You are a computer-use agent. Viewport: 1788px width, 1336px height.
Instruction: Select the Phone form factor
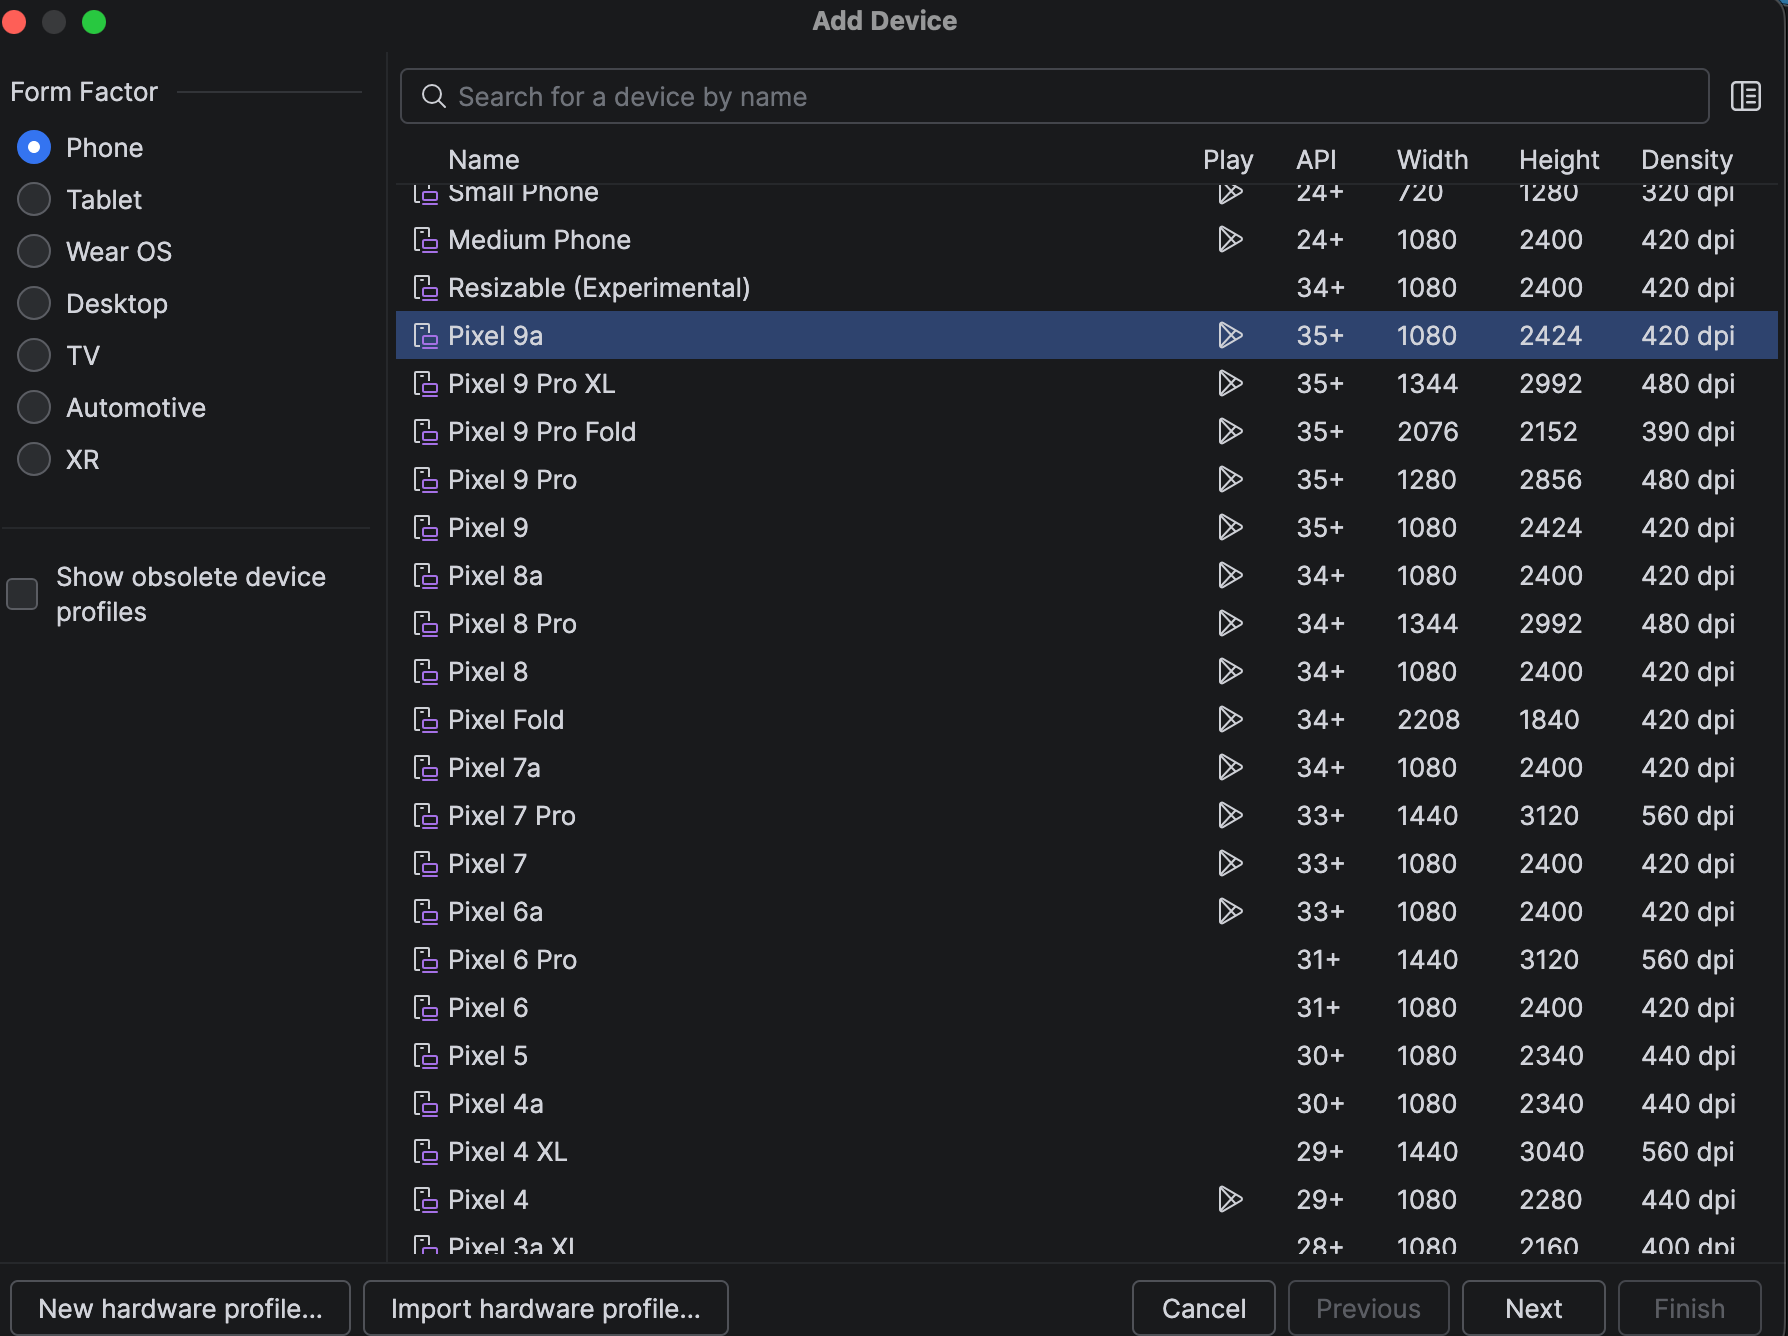[34, 148]
